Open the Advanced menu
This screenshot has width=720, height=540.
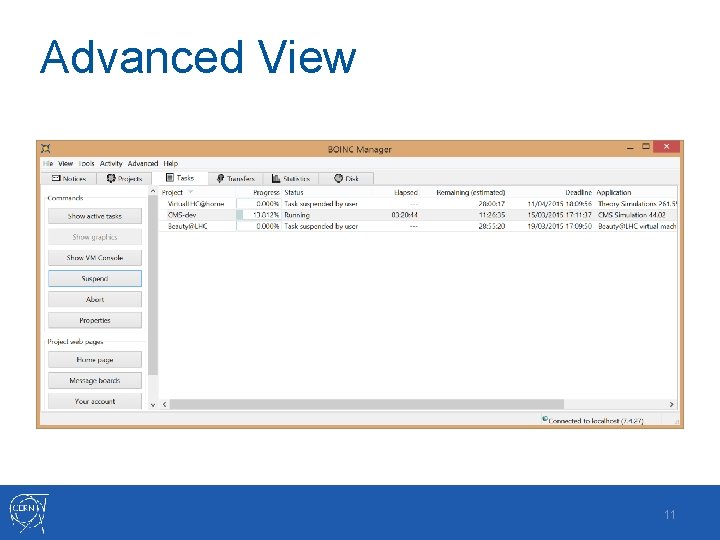pyautogui.click(x=143, y=163)
